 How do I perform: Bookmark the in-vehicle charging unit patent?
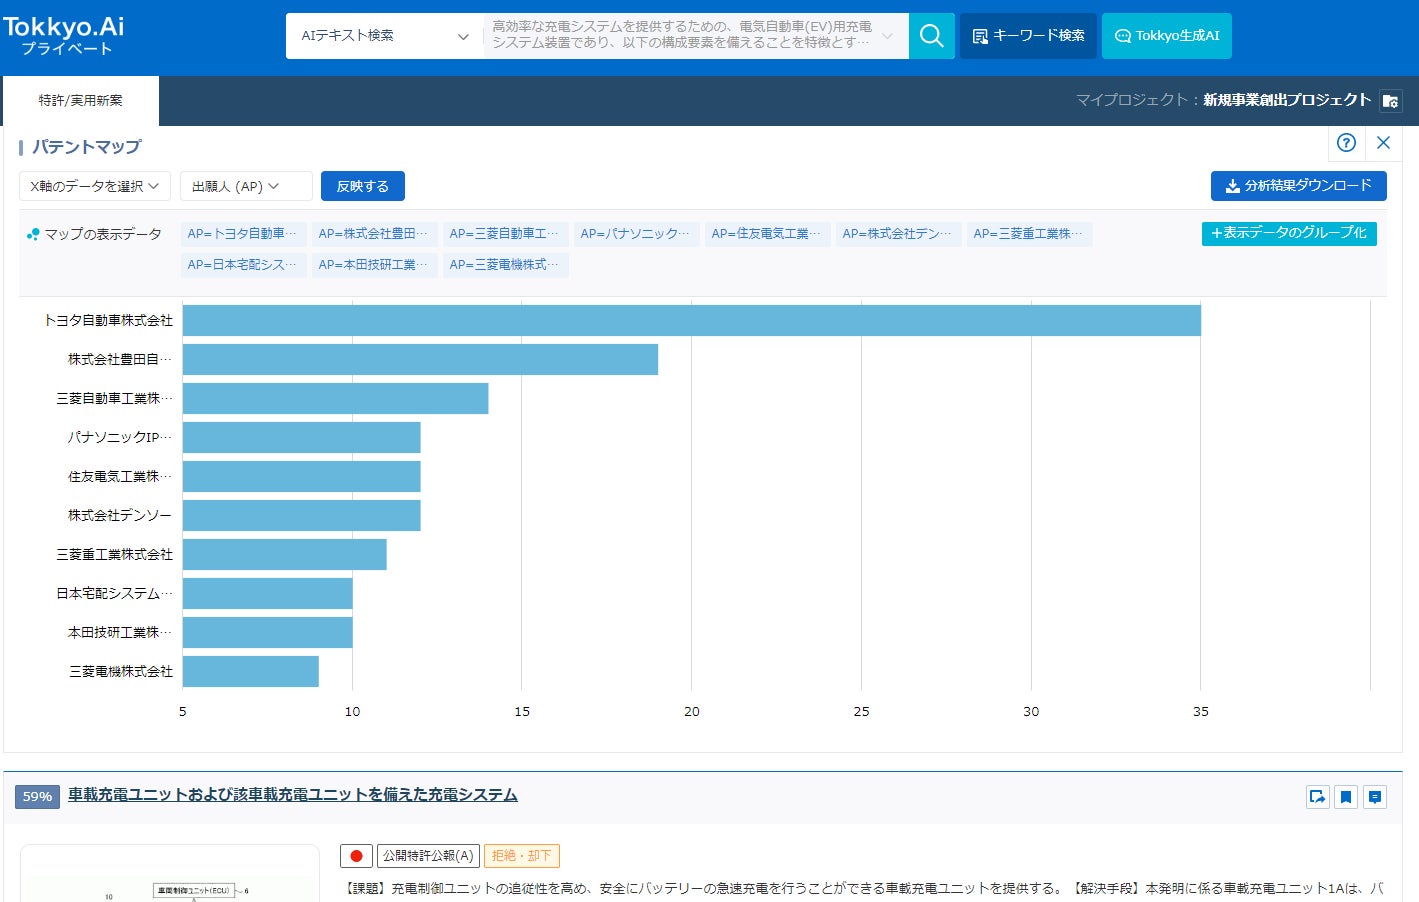[1346, 797]
